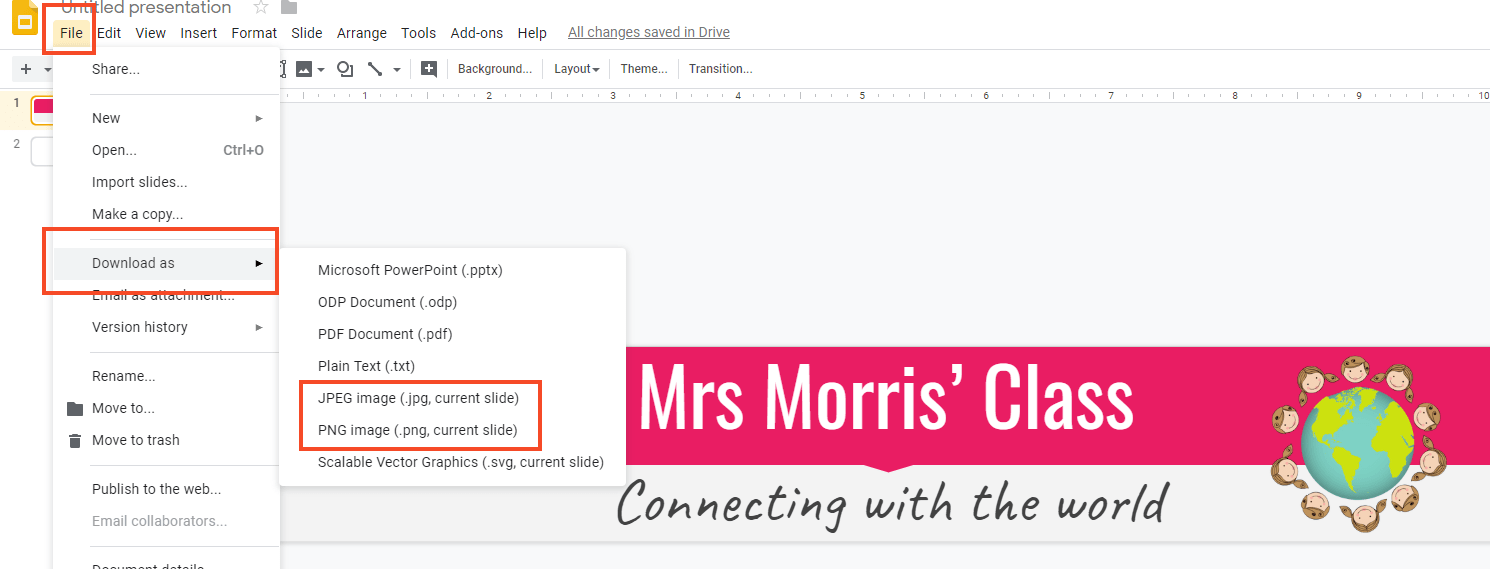Click Move to trash in File menu
This screenshot has height=569, width=1490.
point(135,440)
